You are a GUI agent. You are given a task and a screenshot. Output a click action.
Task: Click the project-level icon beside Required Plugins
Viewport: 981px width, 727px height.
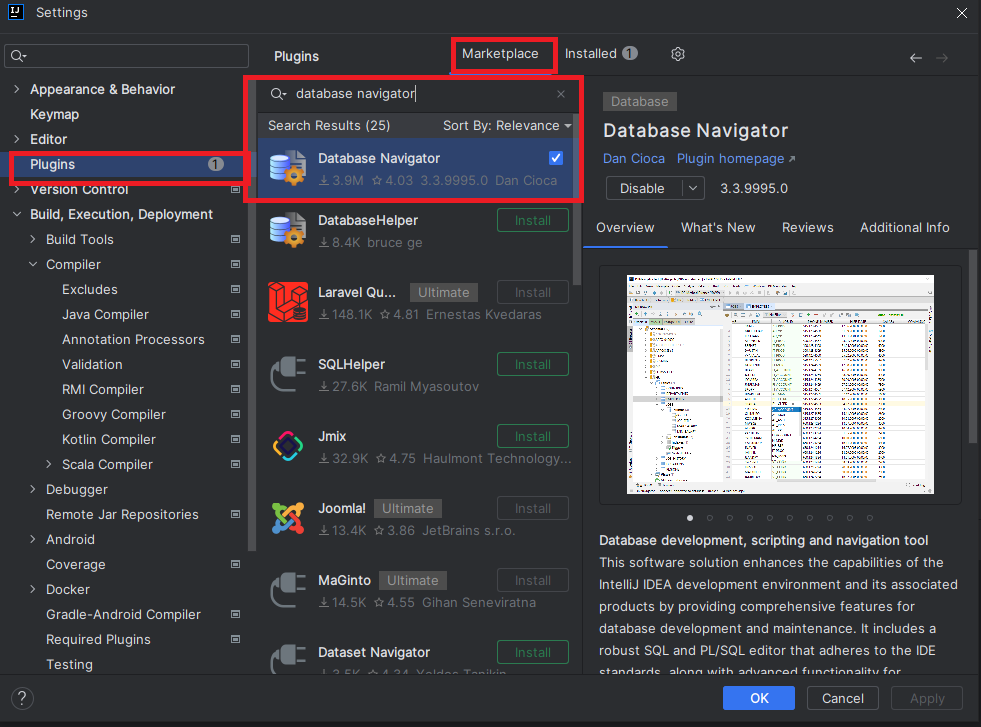click(x=235, y=639)
